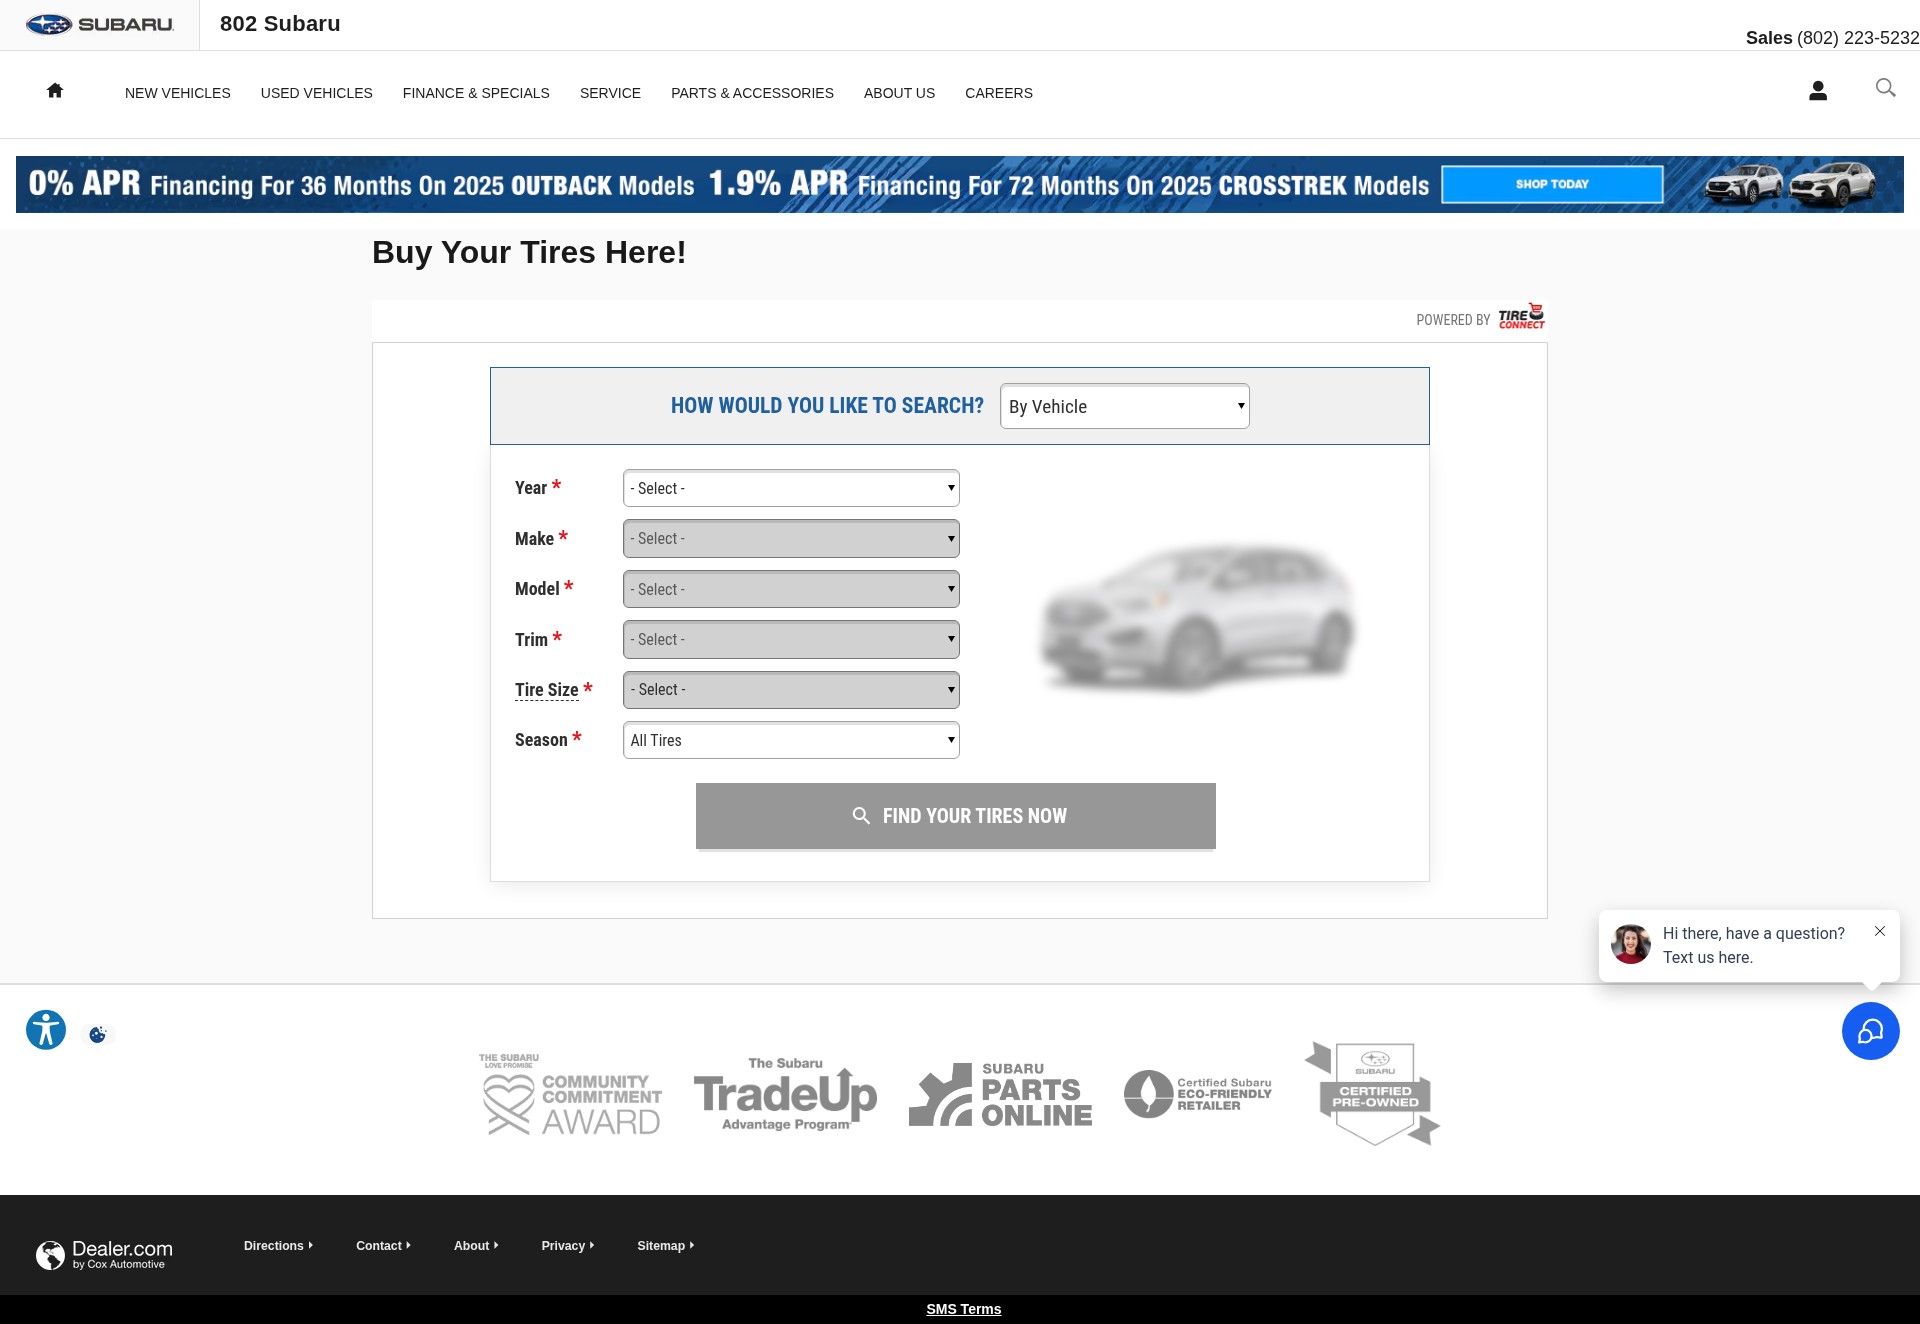This screenshot has height=1324, width=1920.
Task: Open the Trim select dropdown
Action: coord(791,639)
